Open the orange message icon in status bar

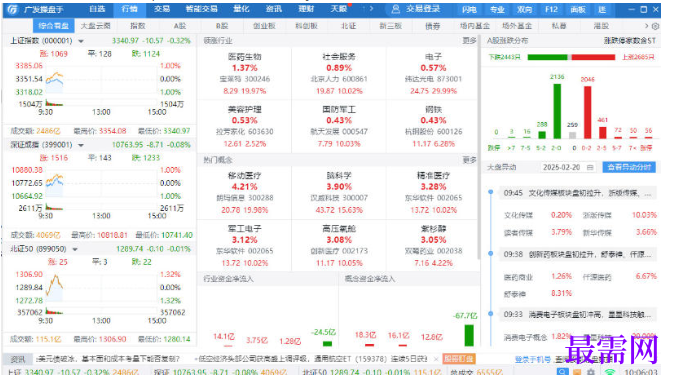coord(577,372)
